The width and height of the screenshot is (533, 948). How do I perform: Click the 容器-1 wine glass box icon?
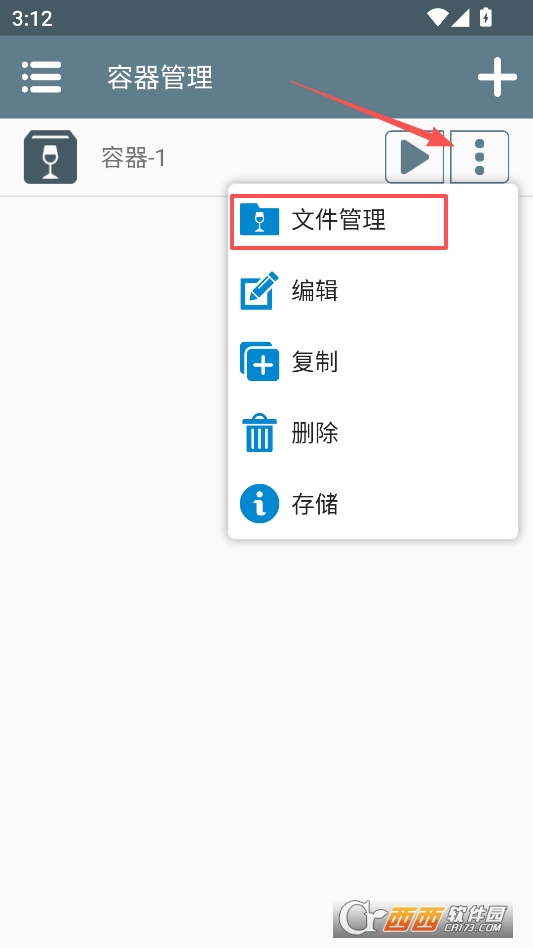(50, 157)
